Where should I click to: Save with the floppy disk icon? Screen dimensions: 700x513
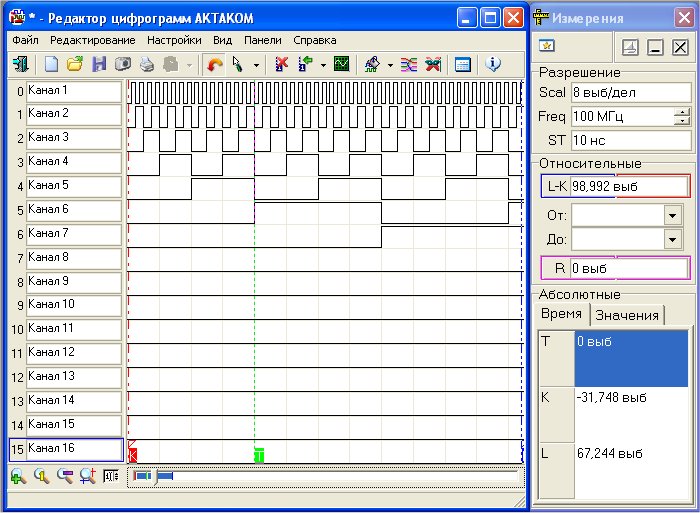pos(99,64)
